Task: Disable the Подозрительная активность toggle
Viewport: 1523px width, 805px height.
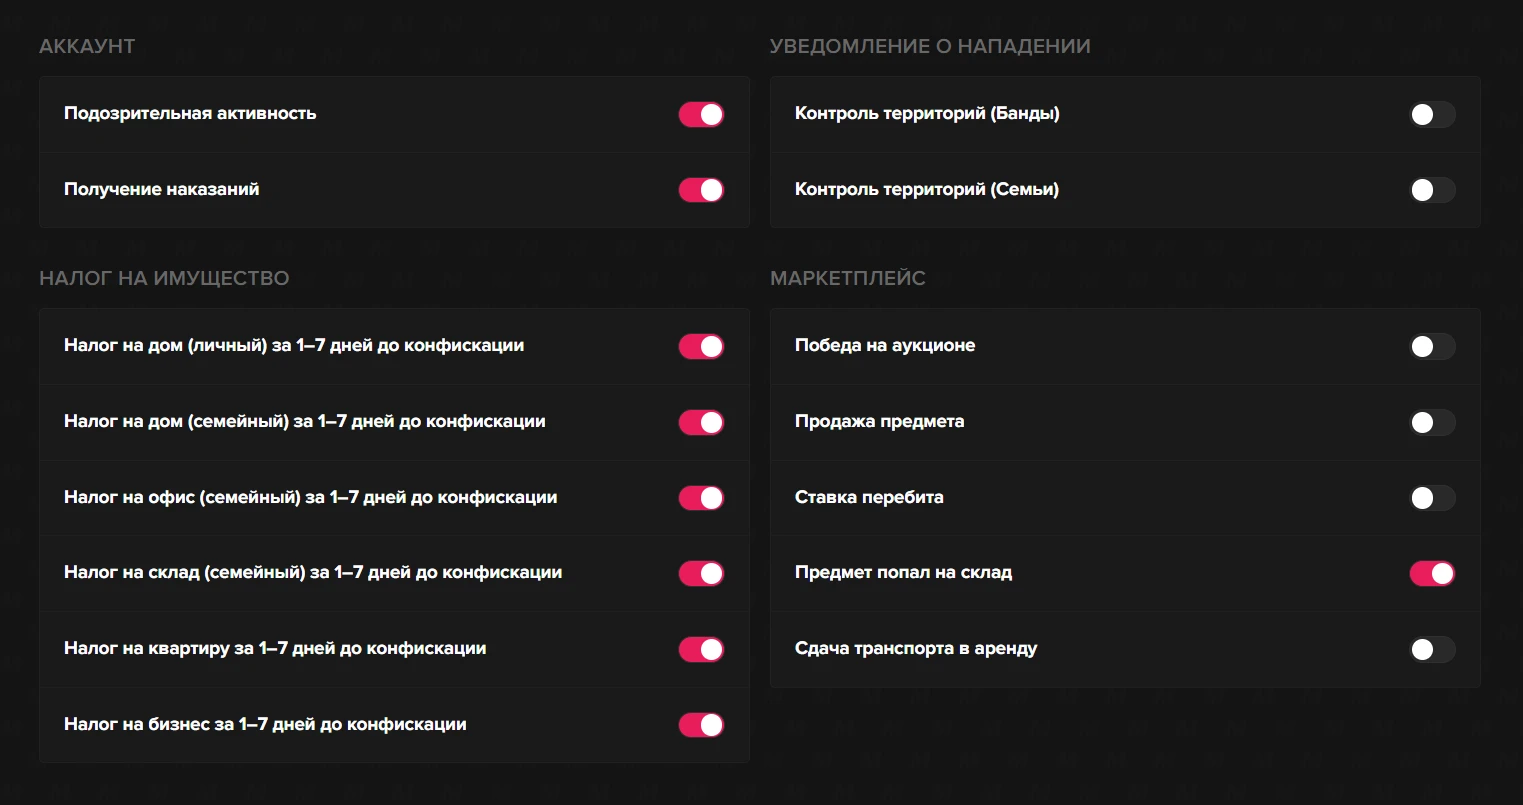Action: 701,114
